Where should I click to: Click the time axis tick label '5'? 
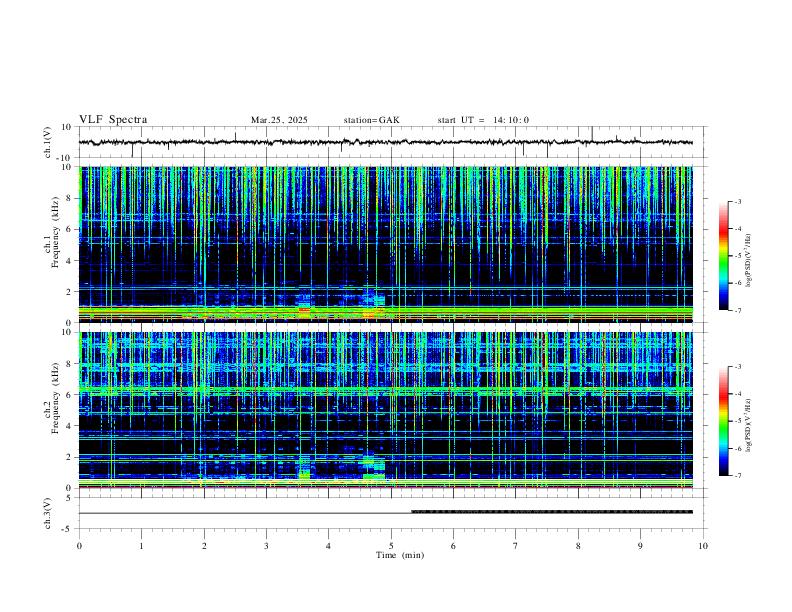tap(391, 546)
